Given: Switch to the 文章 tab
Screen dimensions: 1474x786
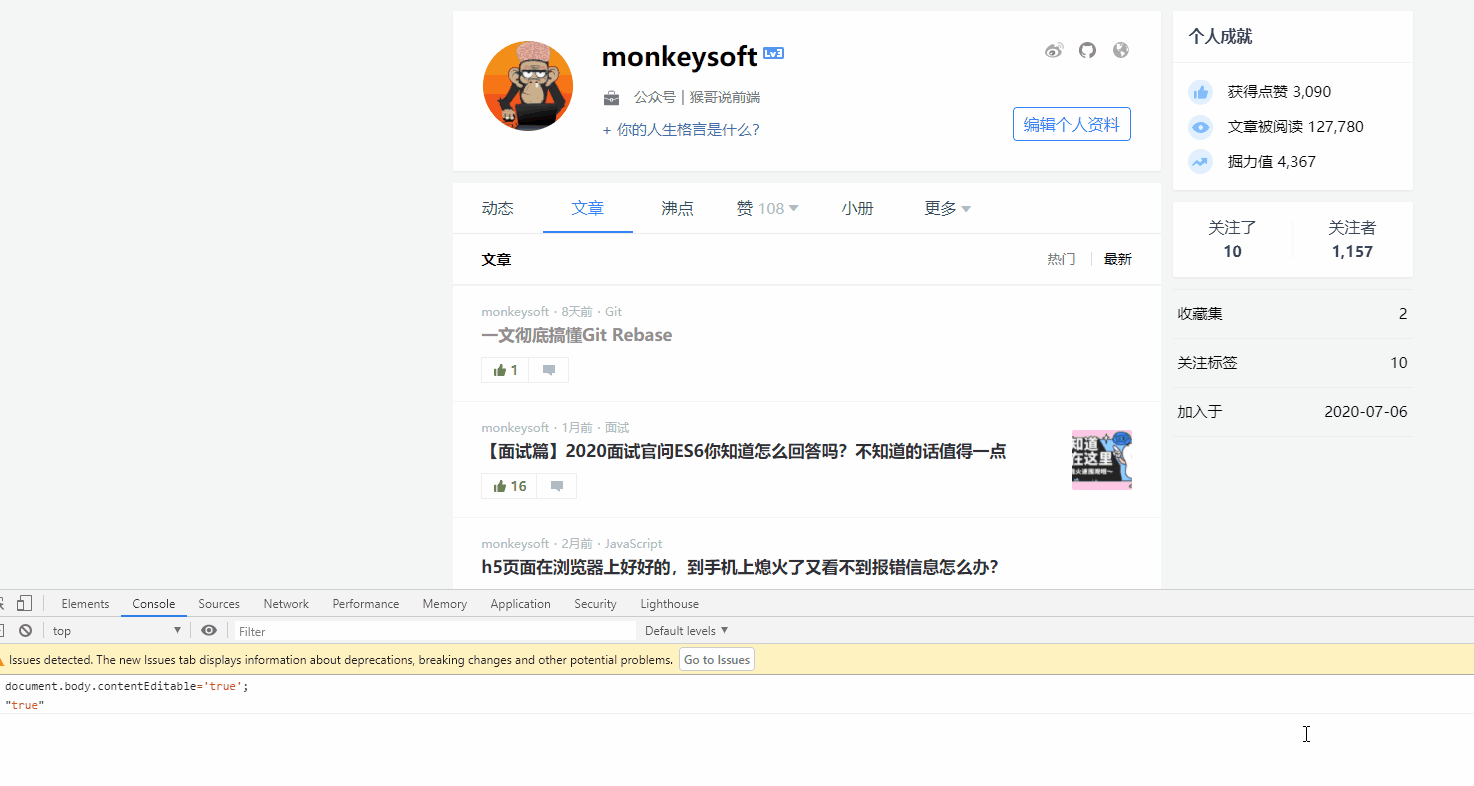Looking at the screenshot, I should pos(588,208).
